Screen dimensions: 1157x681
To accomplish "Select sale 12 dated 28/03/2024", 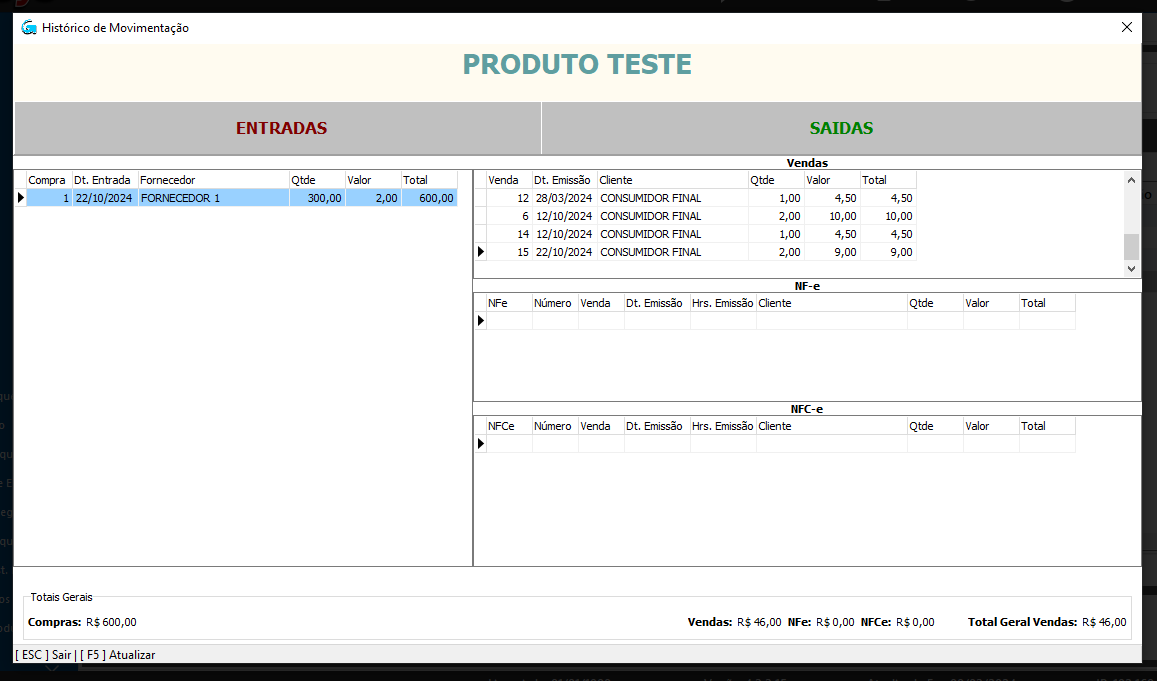I will pos(650,198).
